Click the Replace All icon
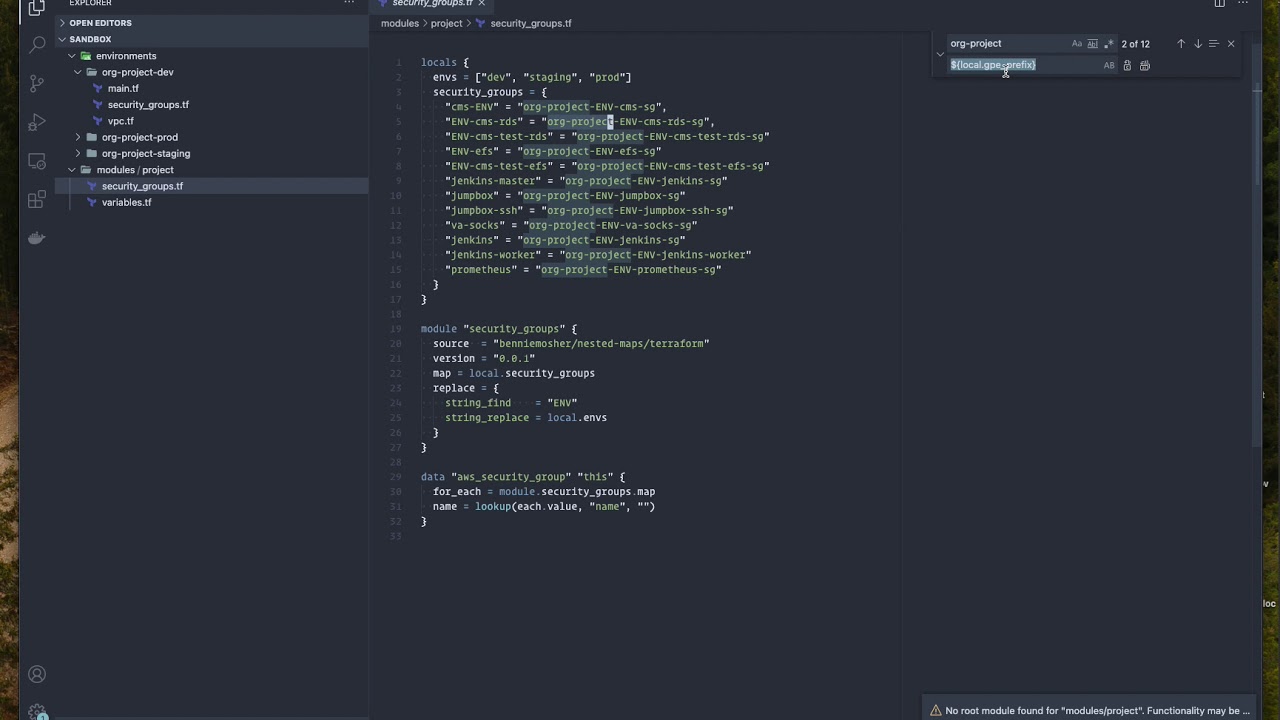The image size is (1280, 720). pos(1145,66)
